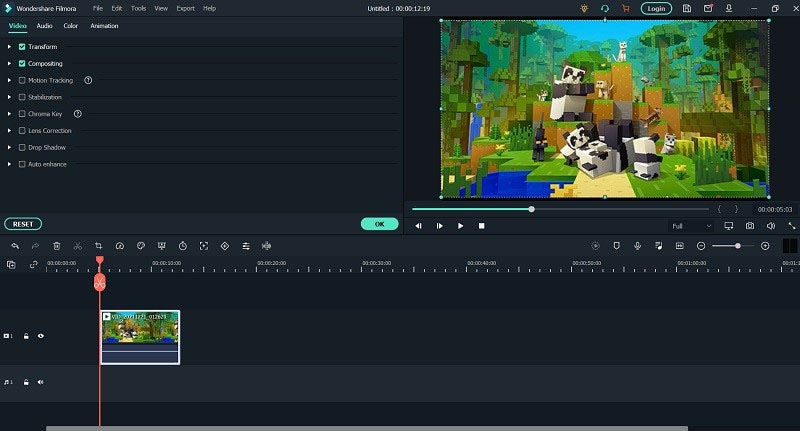Click the redo arrow in timeline toolbar
The width and height of the screenshot is (800, 431).
coord(35,246)
